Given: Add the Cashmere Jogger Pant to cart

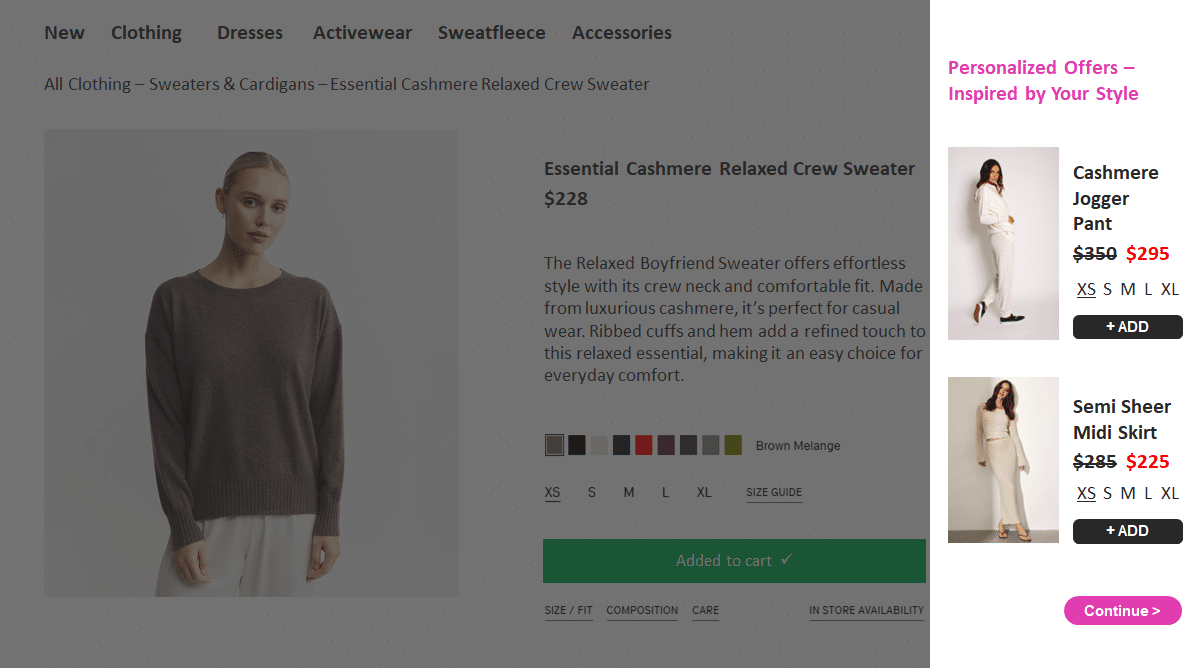Looking at the screenshot, I should (1127, 326).
